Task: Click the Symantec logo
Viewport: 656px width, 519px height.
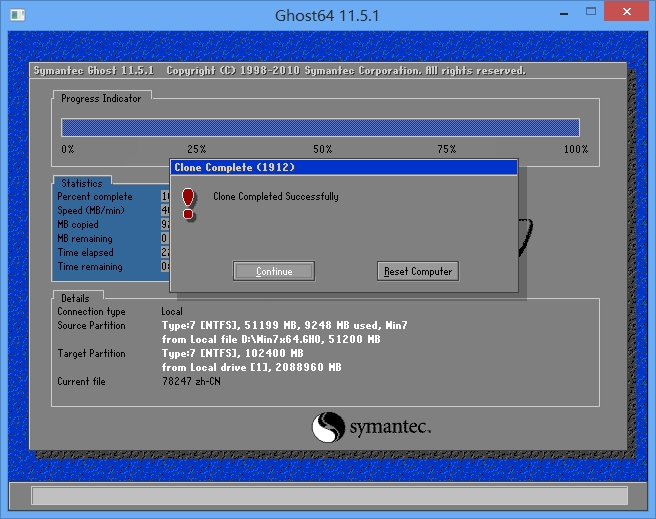Action: point(371,427)
